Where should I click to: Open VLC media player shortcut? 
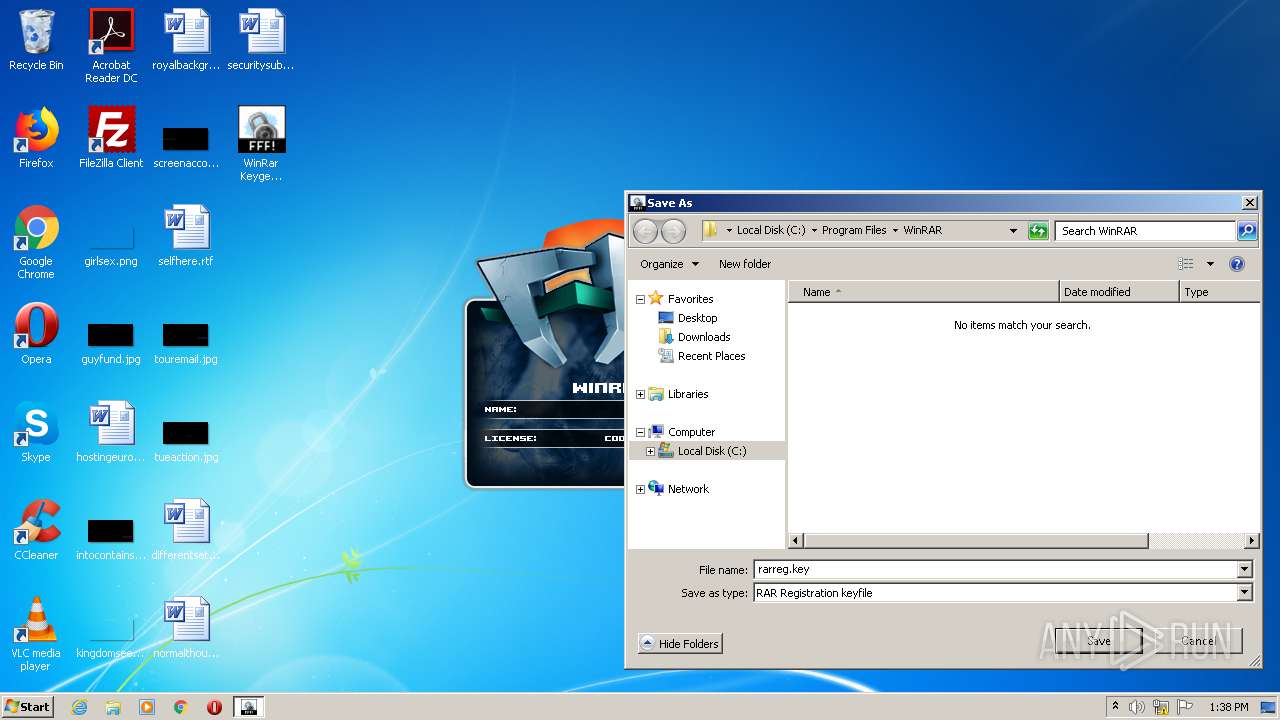tap(36, 634)
